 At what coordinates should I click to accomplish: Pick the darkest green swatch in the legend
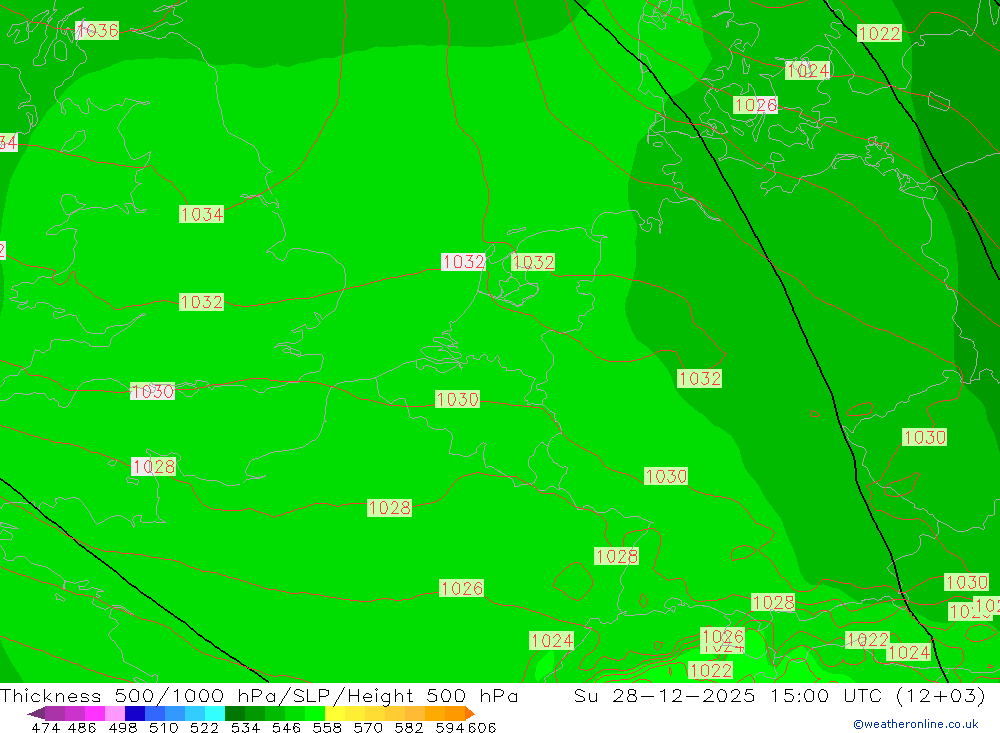tap(235, 713)
